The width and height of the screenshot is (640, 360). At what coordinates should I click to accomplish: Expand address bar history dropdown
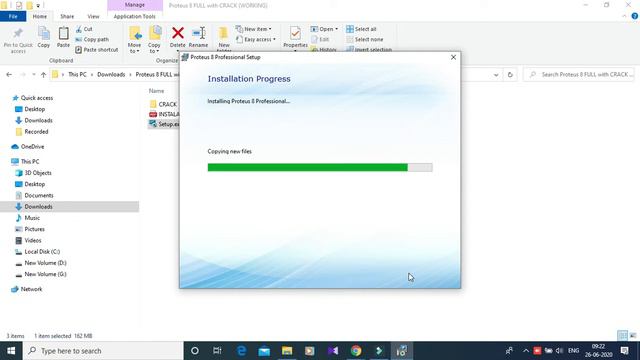click(x=496, y=75)
